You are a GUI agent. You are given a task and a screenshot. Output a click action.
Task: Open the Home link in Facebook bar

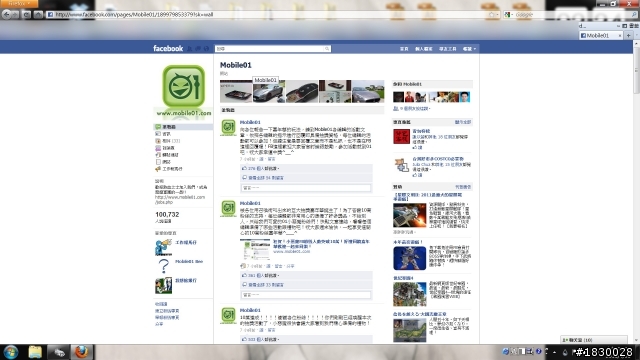click(x=404, y=49)
